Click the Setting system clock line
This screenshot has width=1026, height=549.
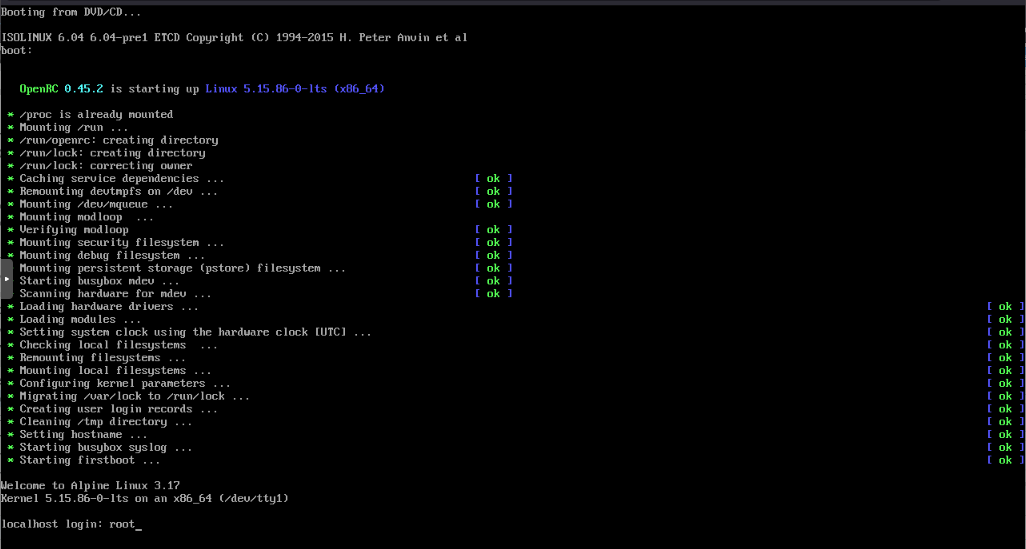(195, 332)
